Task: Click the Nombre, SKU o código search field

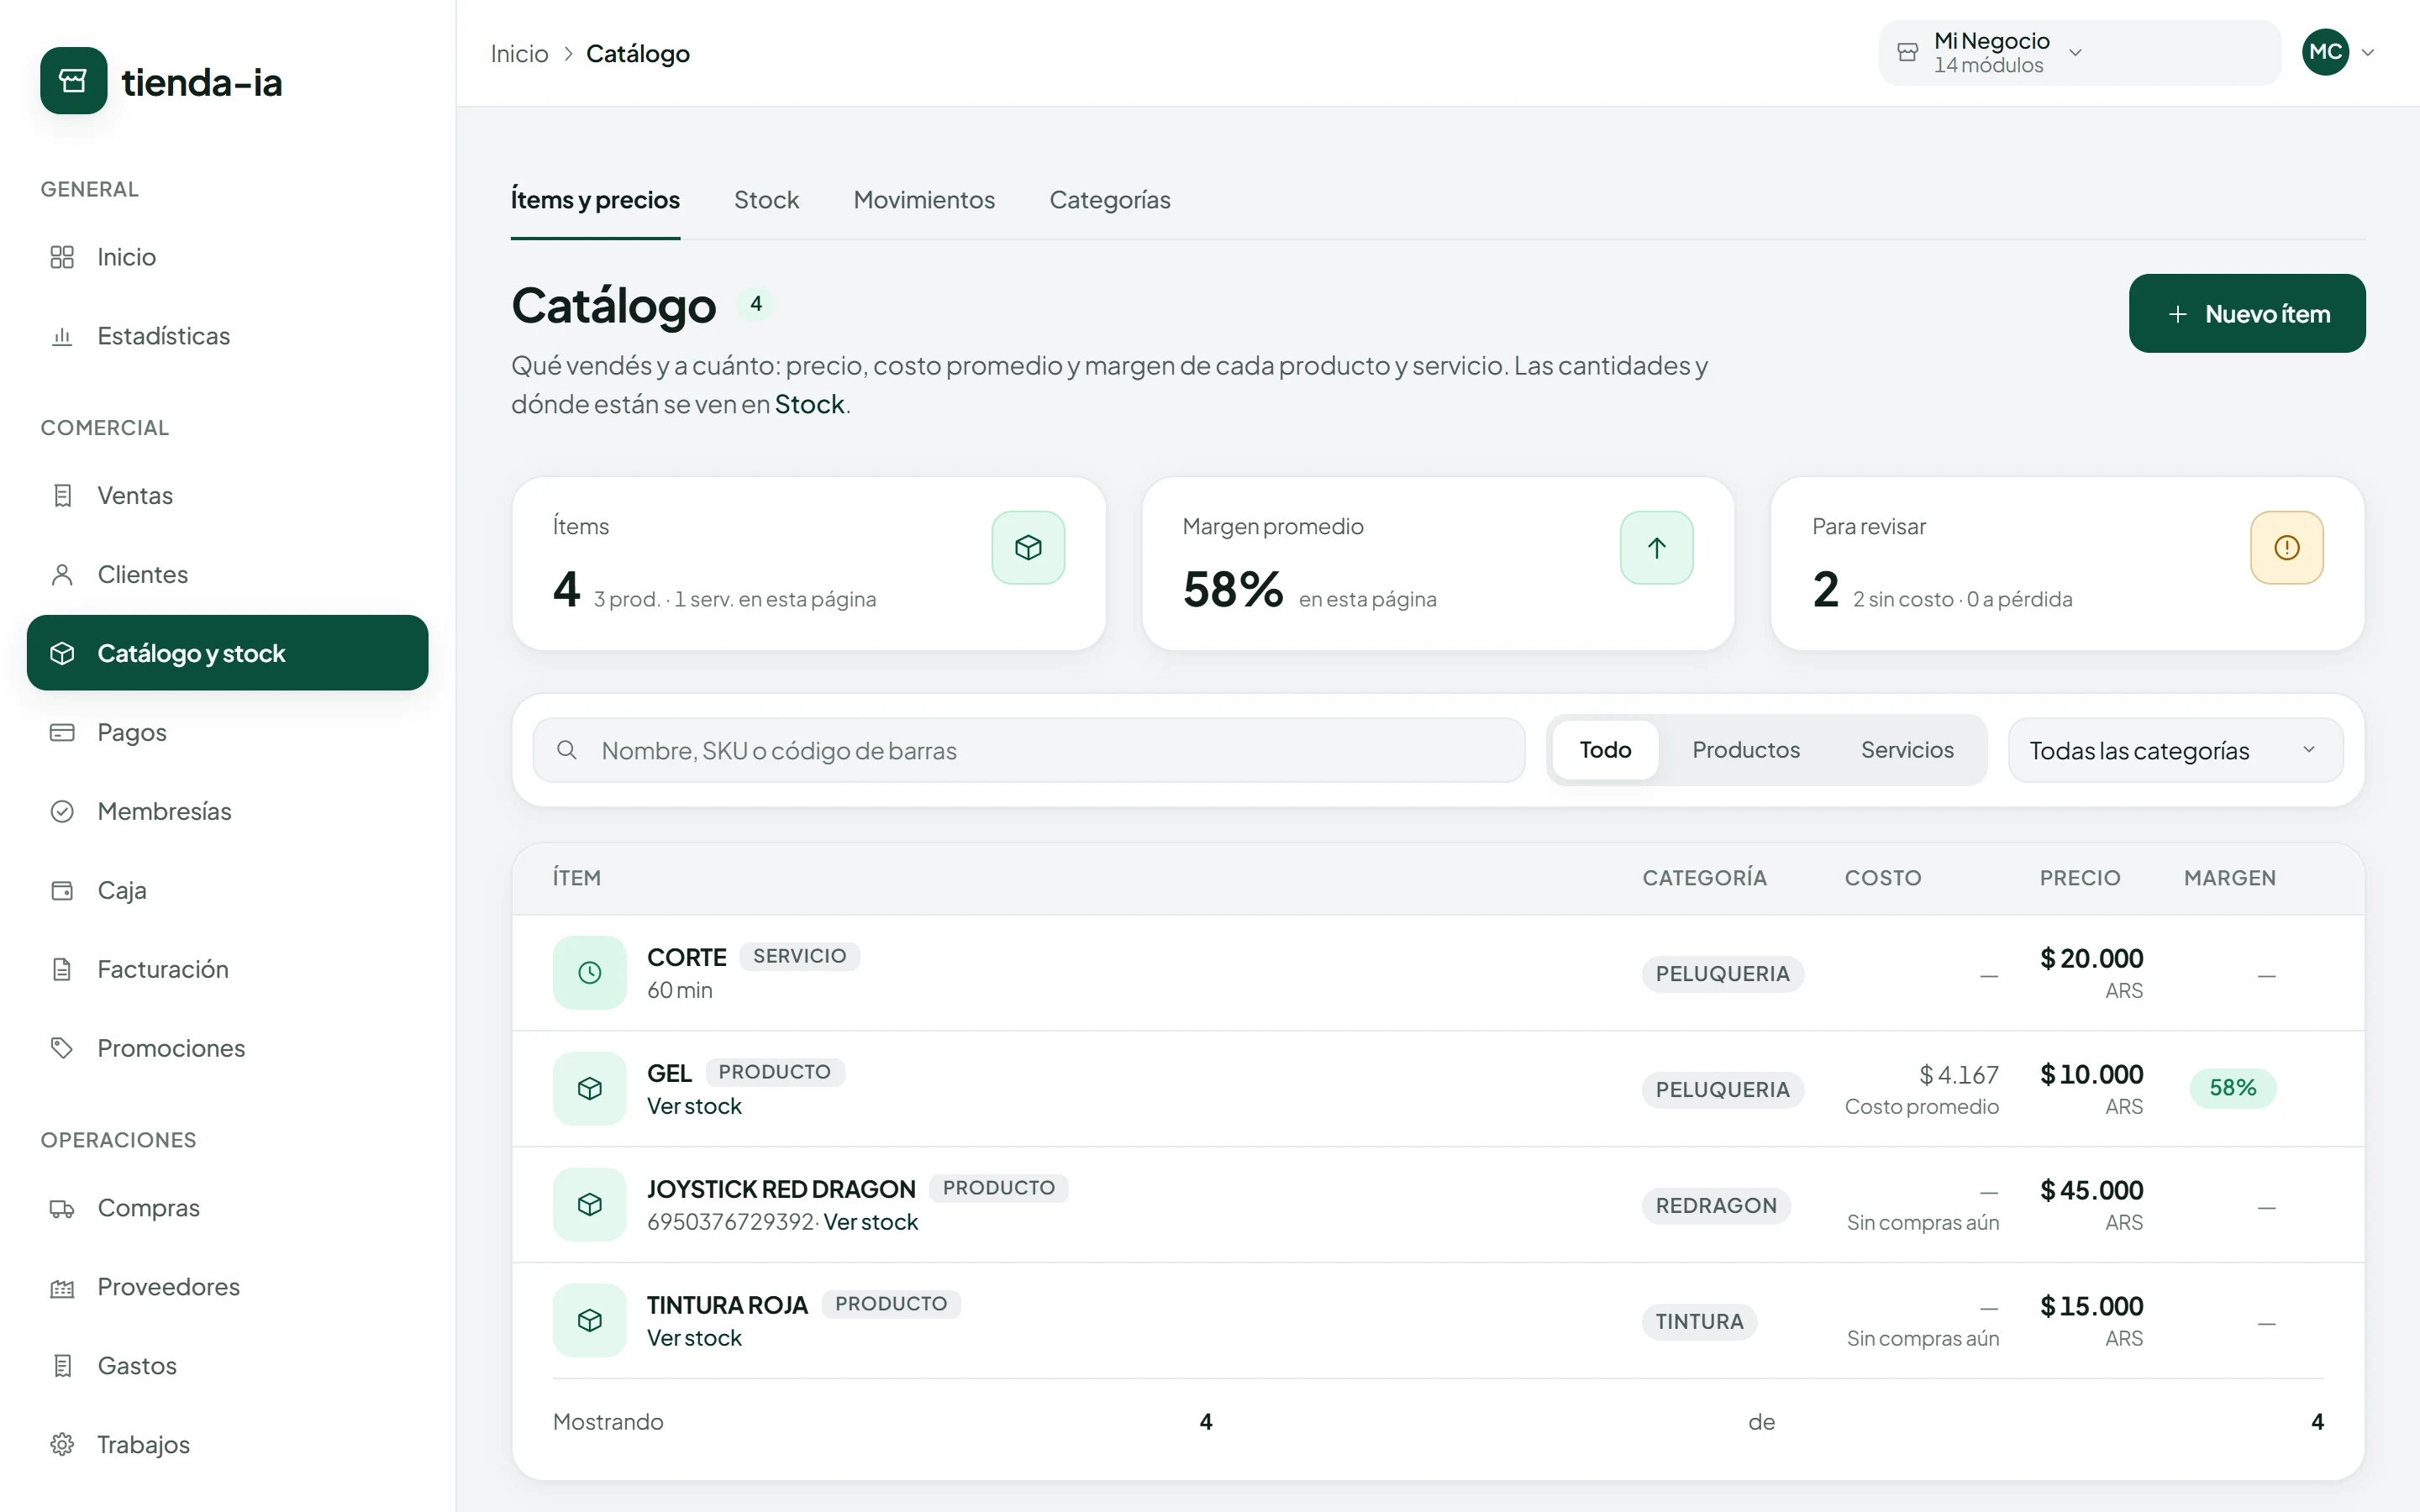Action: (1029, 751)
